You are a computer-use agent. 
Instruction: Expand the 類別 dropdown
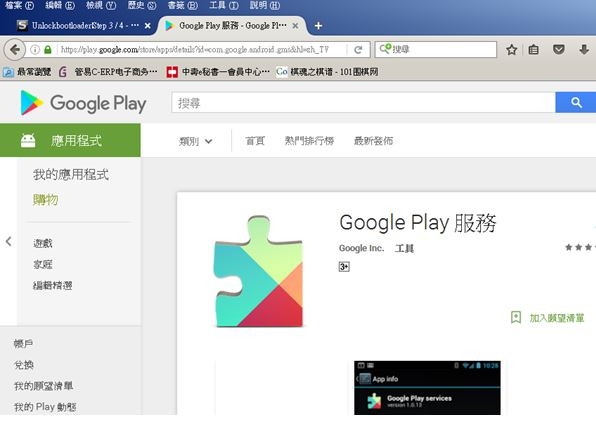[x=195, y=141]
